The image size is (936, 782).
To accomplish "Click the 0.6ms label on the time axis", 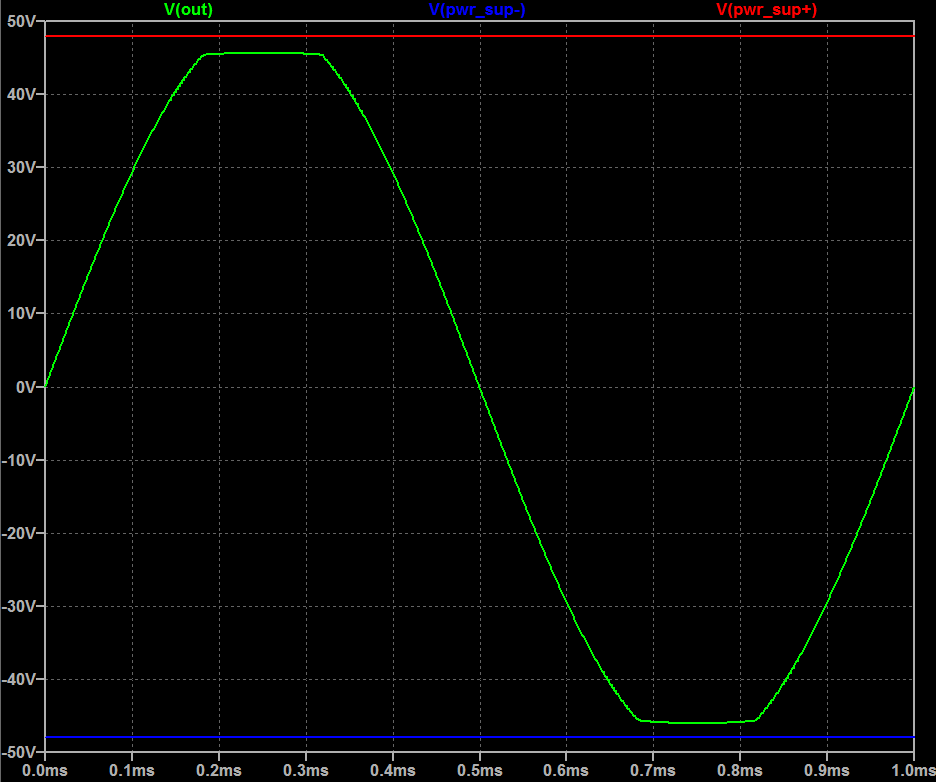I will (566, 771).
